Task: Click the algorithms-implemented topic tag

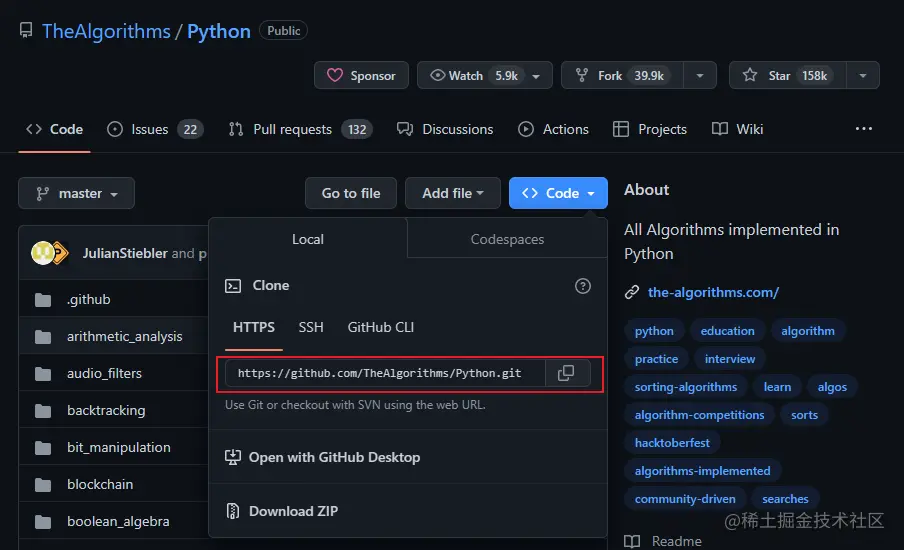Action: tap(702, 470)
